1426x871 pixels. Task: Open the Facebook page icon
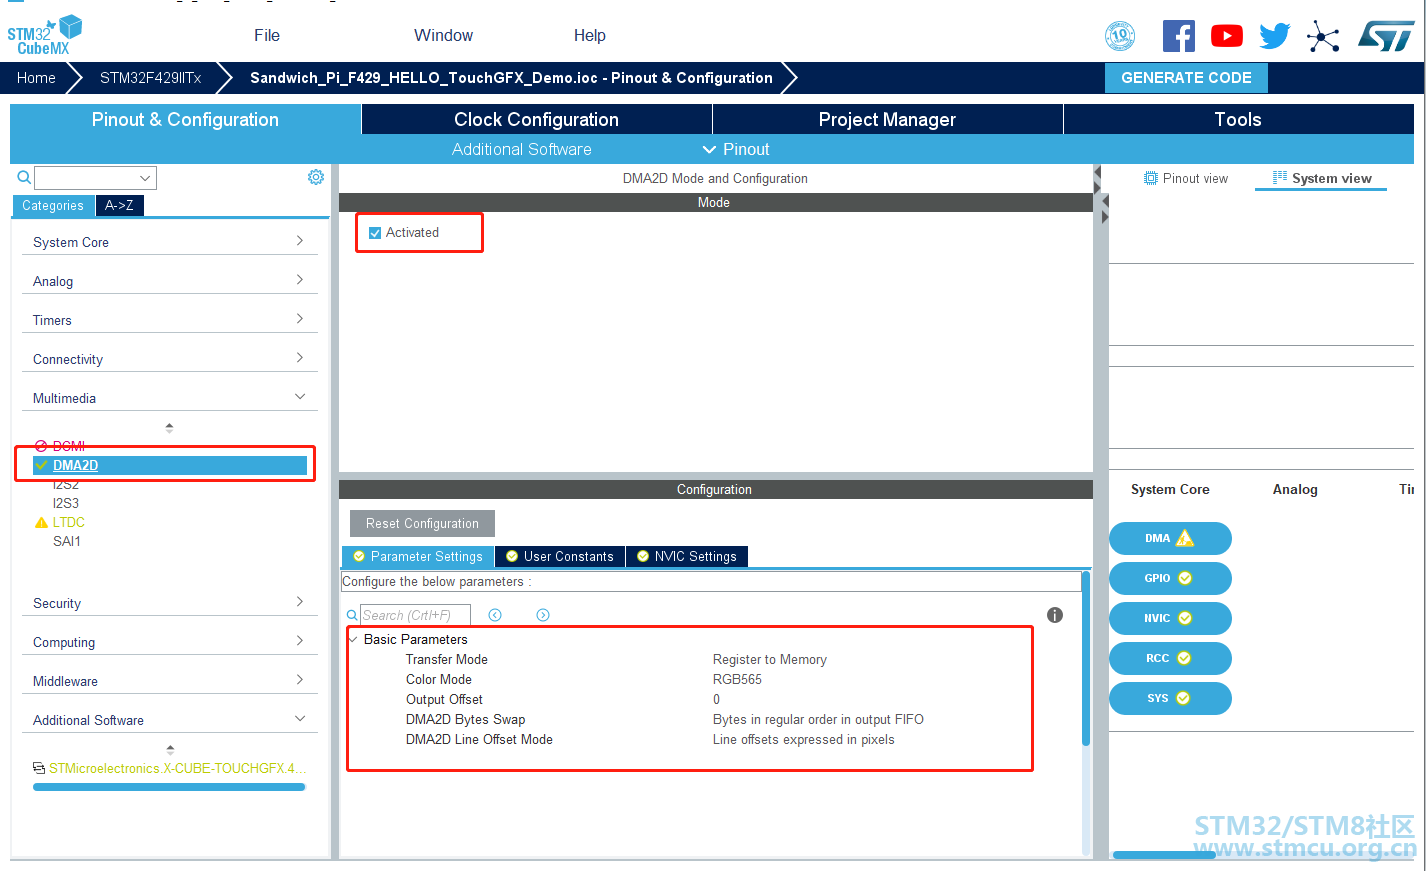coord(1179,36)
